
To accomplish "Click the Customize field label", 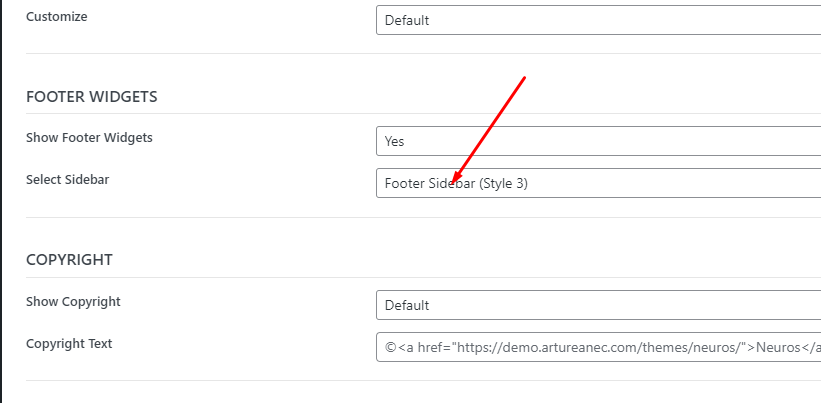I will pos(57,17).
